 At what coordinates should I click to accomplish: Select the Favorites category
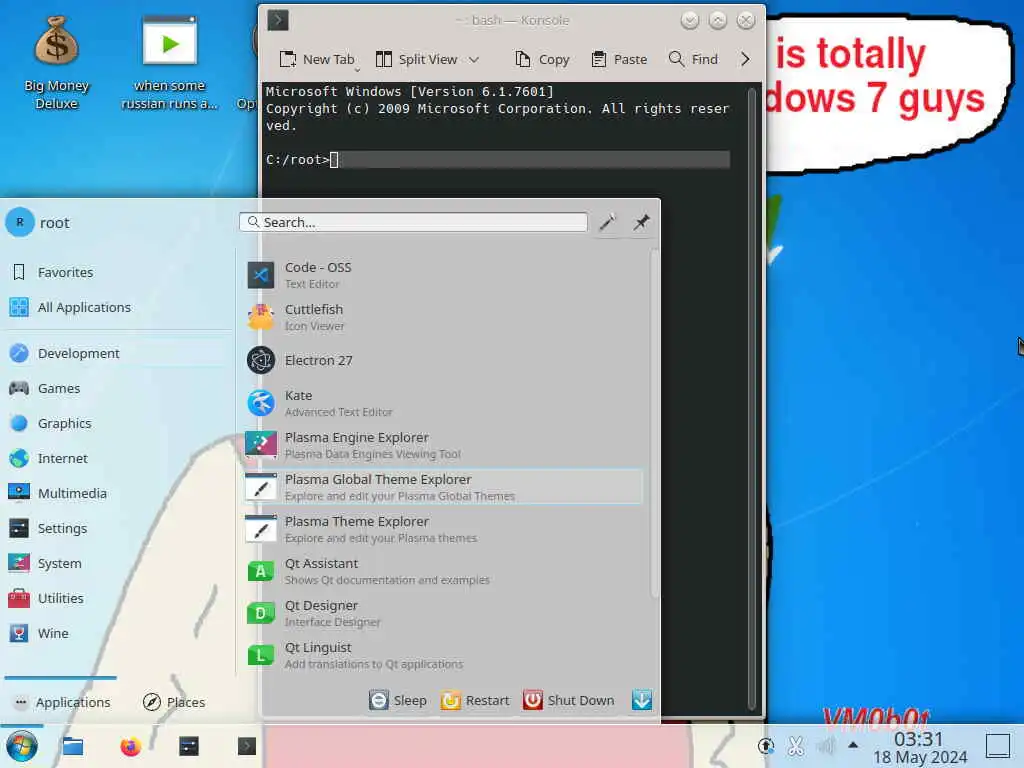point(118,272)
